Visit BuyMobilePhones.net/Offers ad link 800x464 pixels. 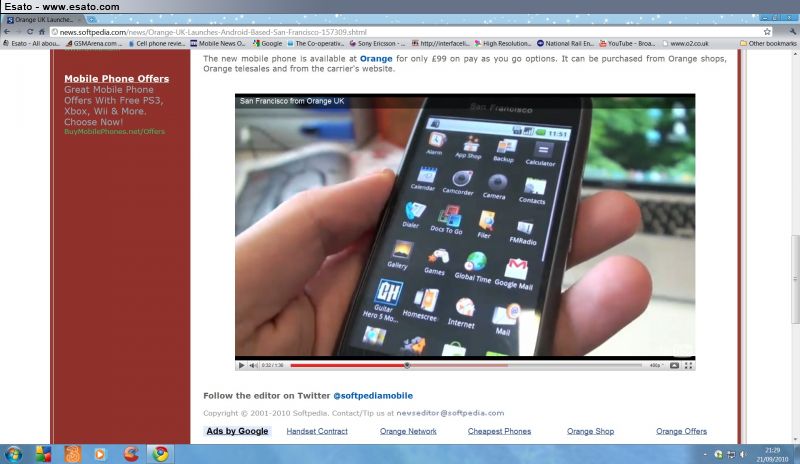coord(114,132)
